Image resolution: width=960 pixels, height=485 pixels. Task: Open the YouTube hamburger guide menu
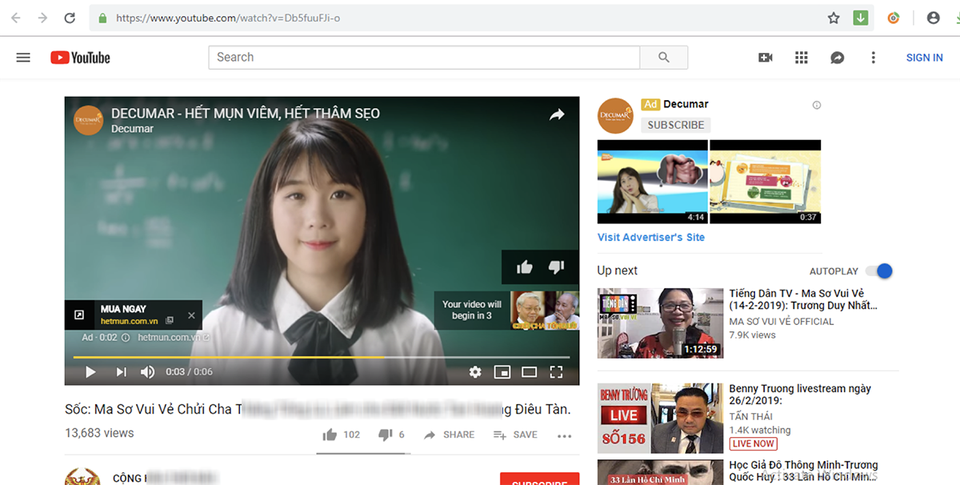pyautogui.click(x=23, y=58)
